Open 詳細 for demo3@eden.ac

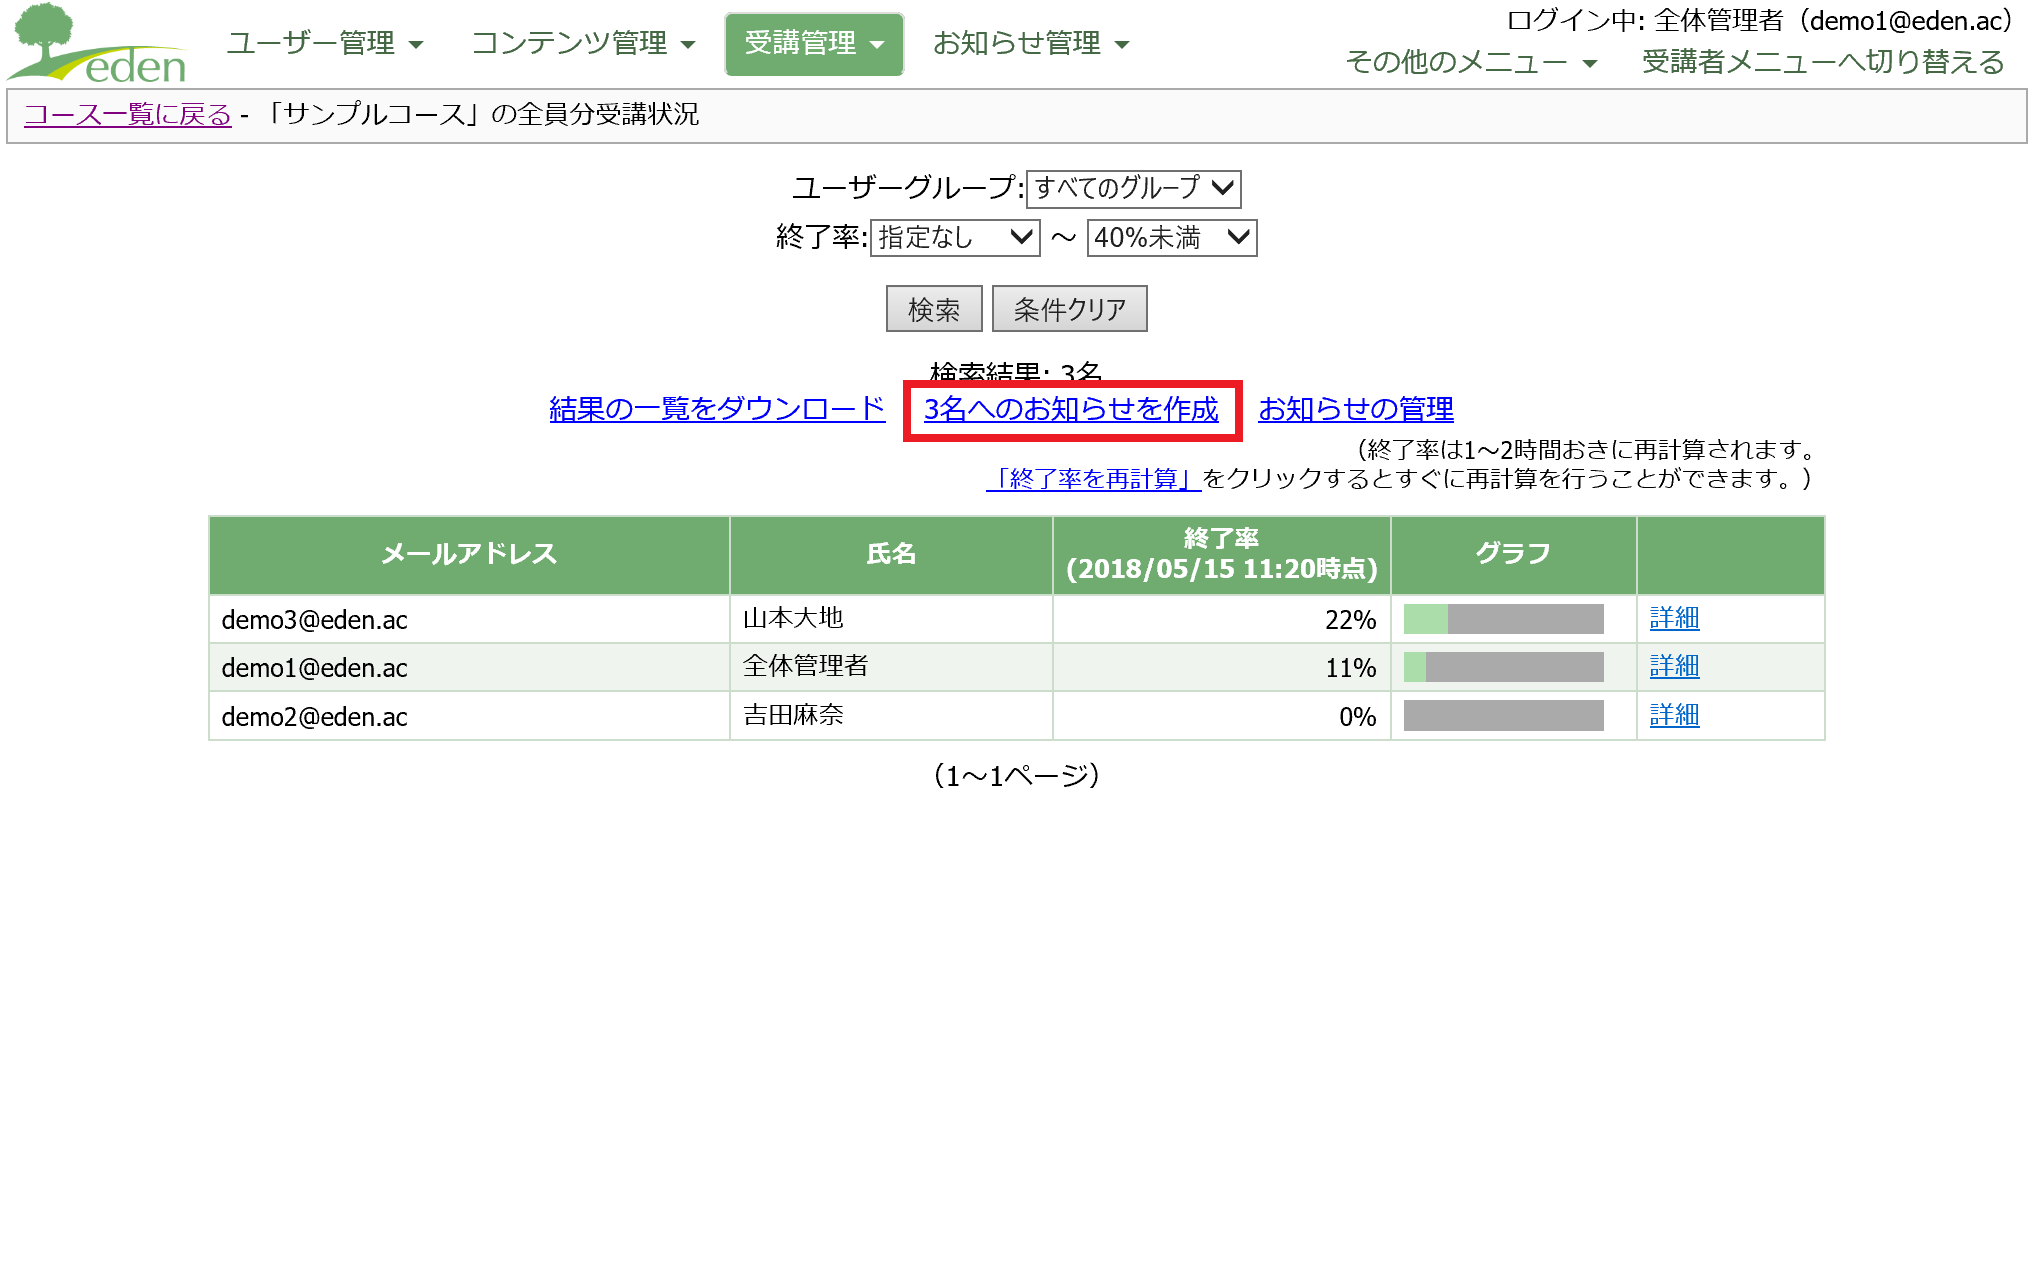click(x=1674, y=619)
